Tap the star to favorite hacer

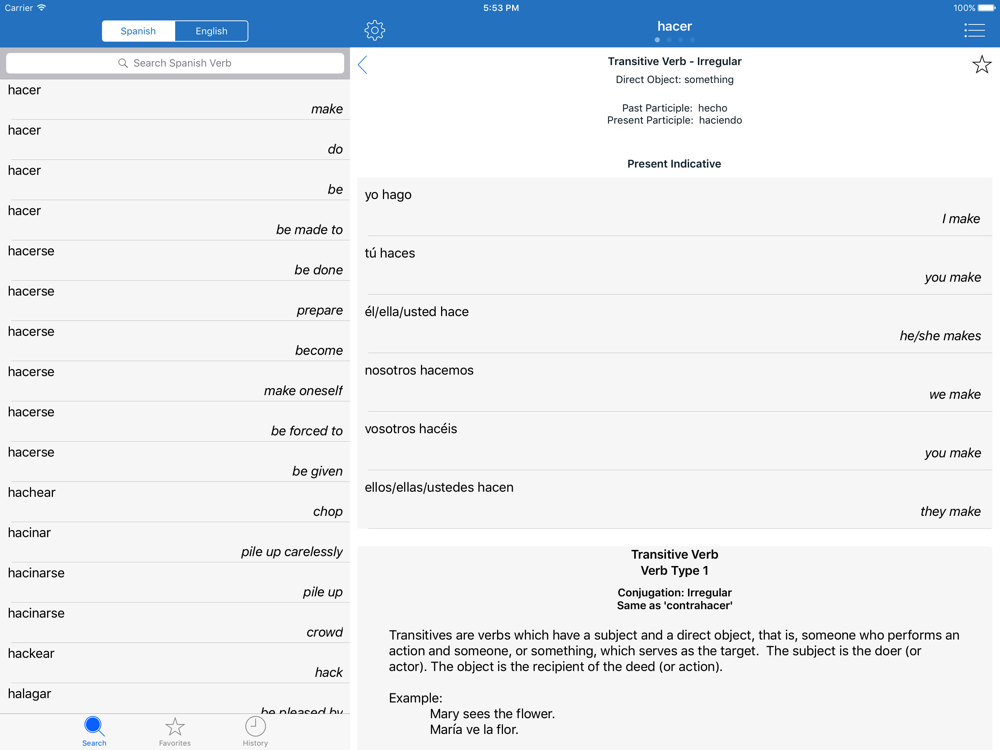[981, 65]
